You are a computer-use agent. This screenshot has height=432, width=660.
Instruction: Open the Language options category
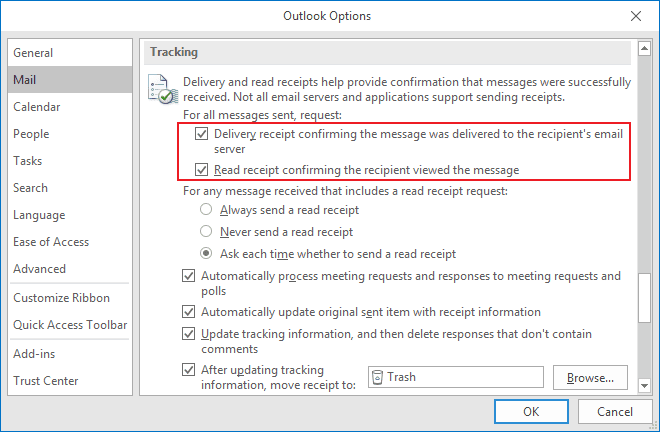(x=70, y=215)
